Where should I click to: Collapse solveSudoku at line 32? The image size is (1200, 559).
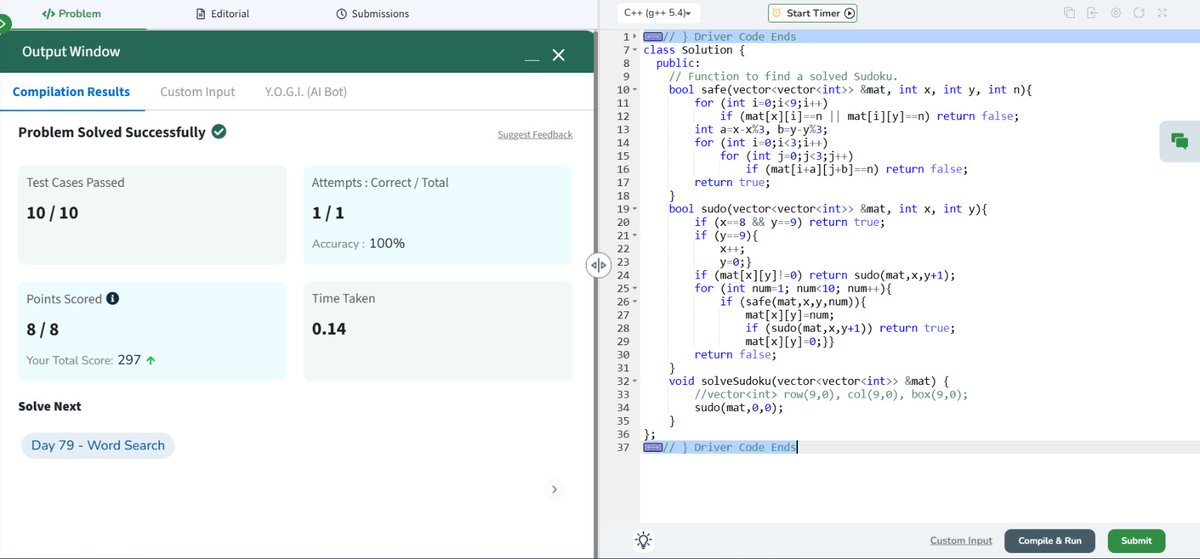(637, 381)
